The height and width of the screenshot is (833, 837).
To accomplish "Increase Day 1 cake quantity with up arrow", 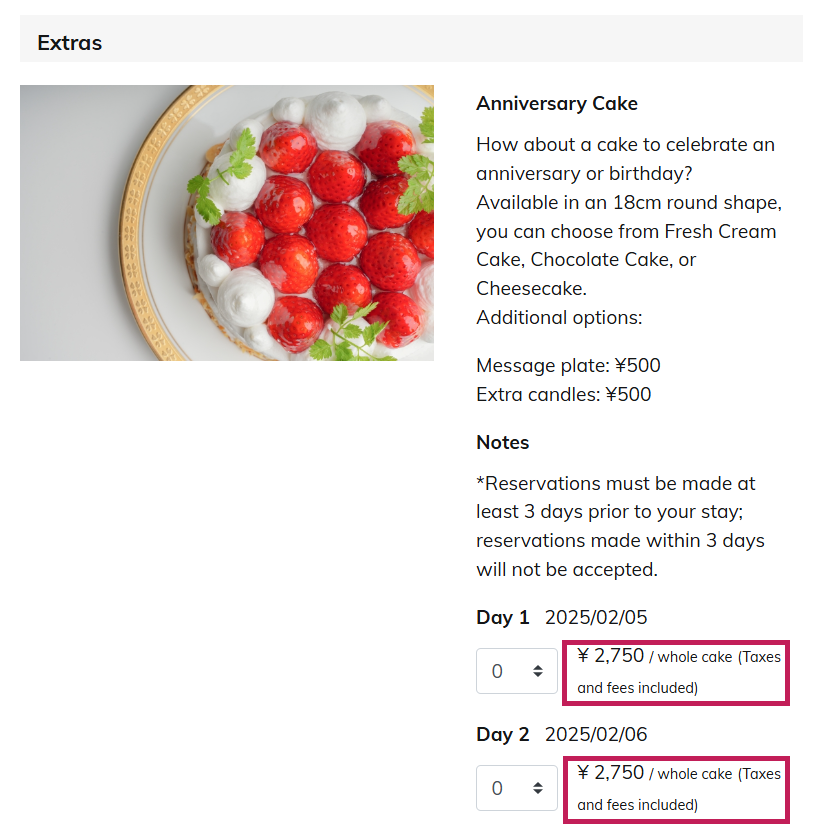I will pos(538,667).
